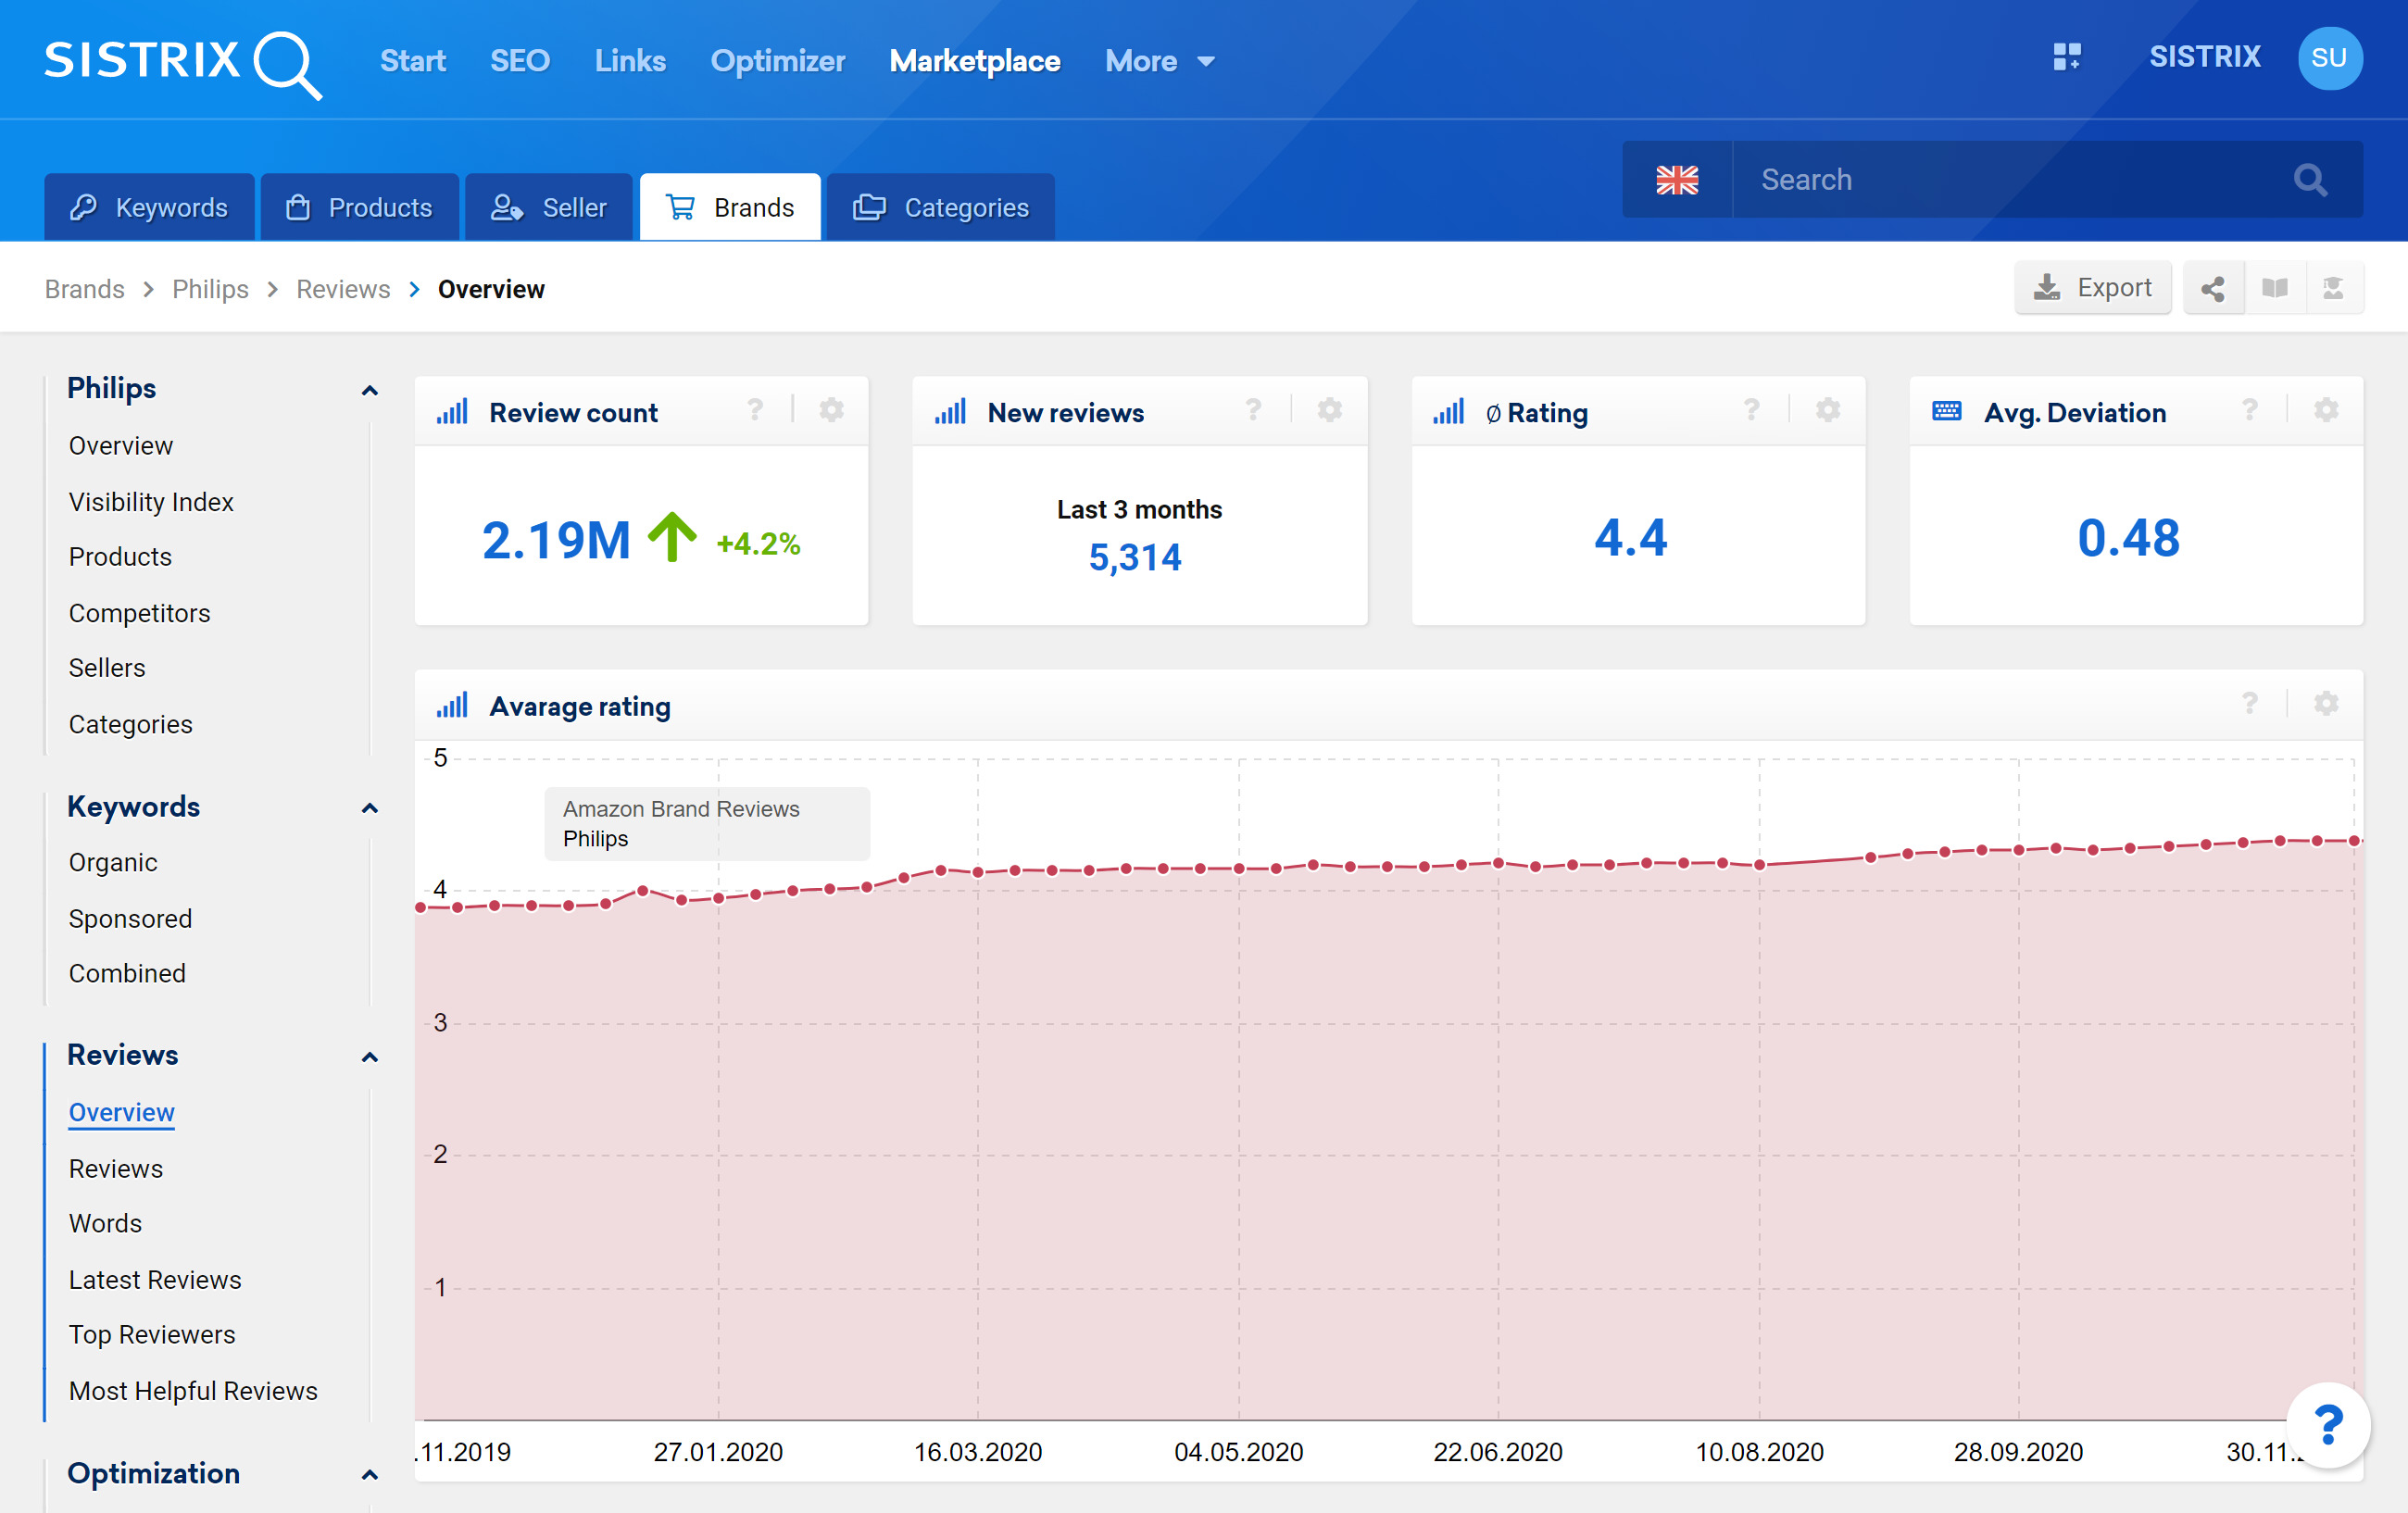Click the last data point on chart
The width and height of the screenshot is (2408, 1513).
point(2354,841)
